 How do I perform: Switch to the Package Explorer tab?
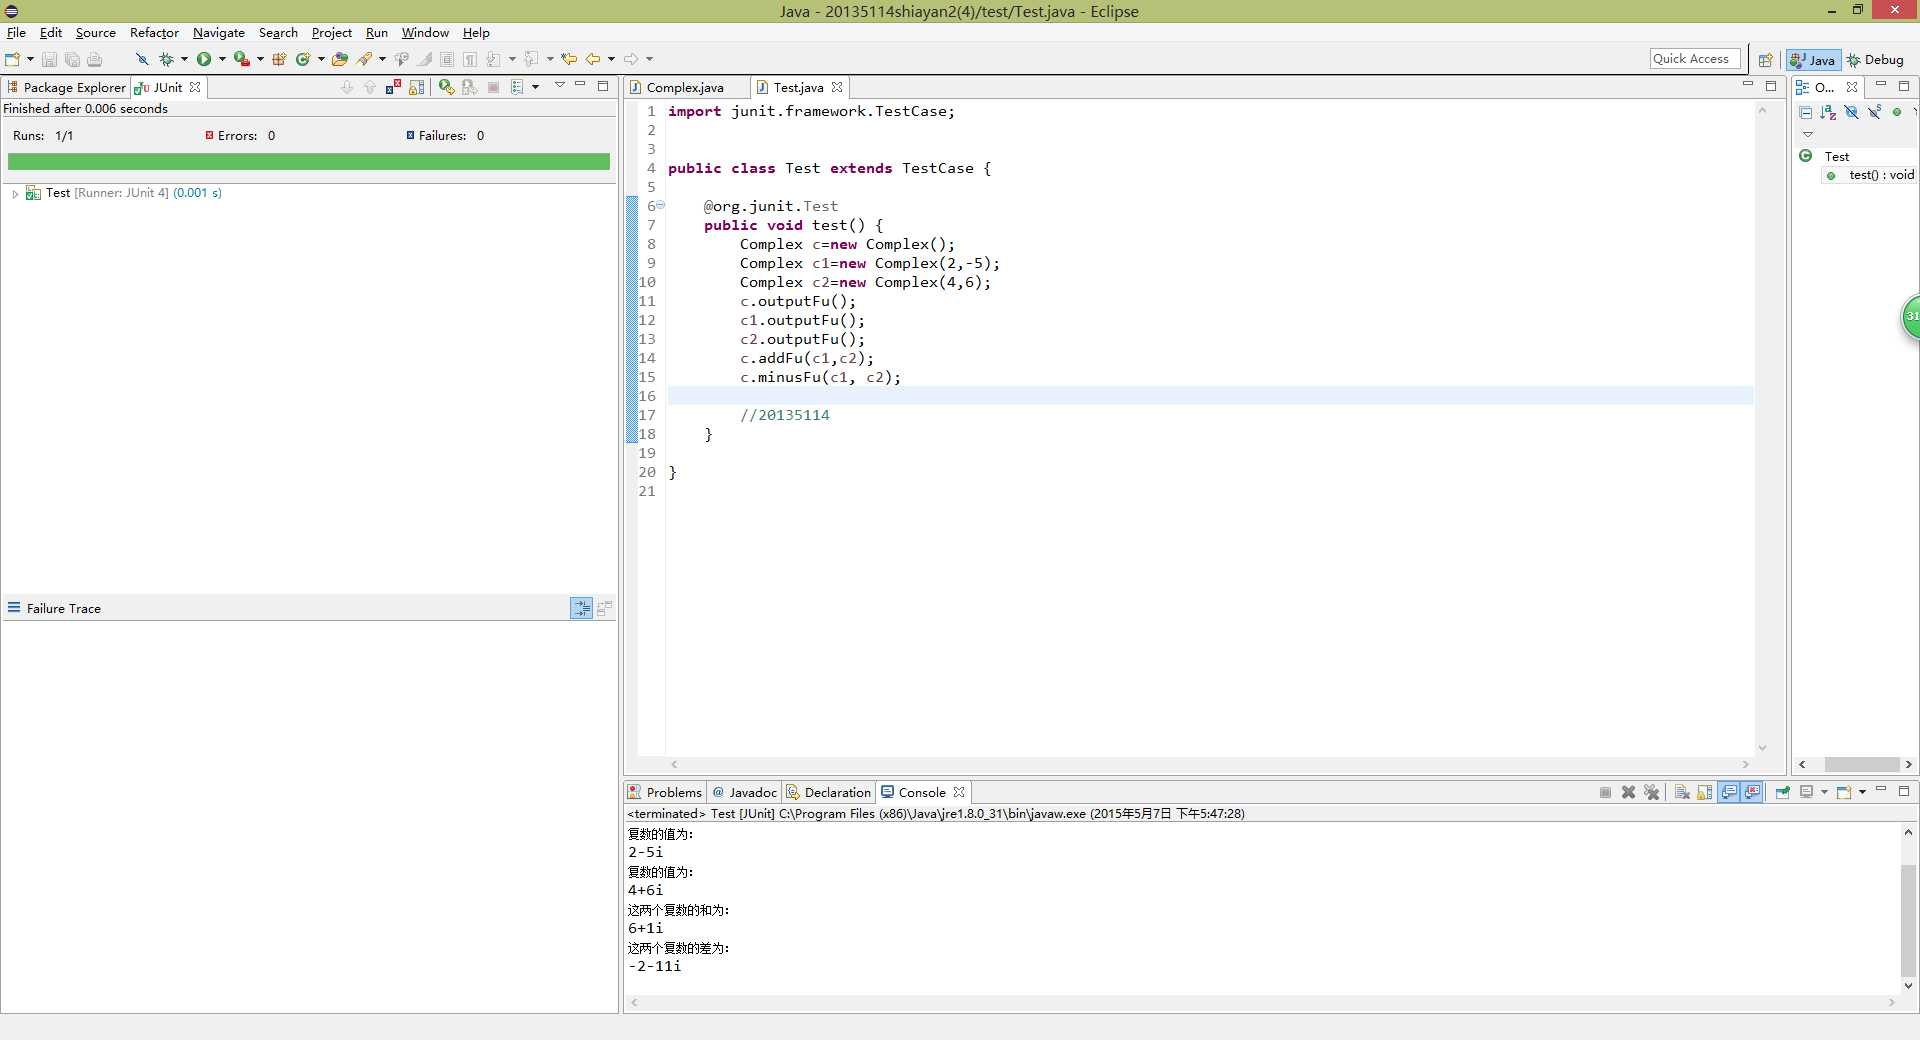point(66,87)
